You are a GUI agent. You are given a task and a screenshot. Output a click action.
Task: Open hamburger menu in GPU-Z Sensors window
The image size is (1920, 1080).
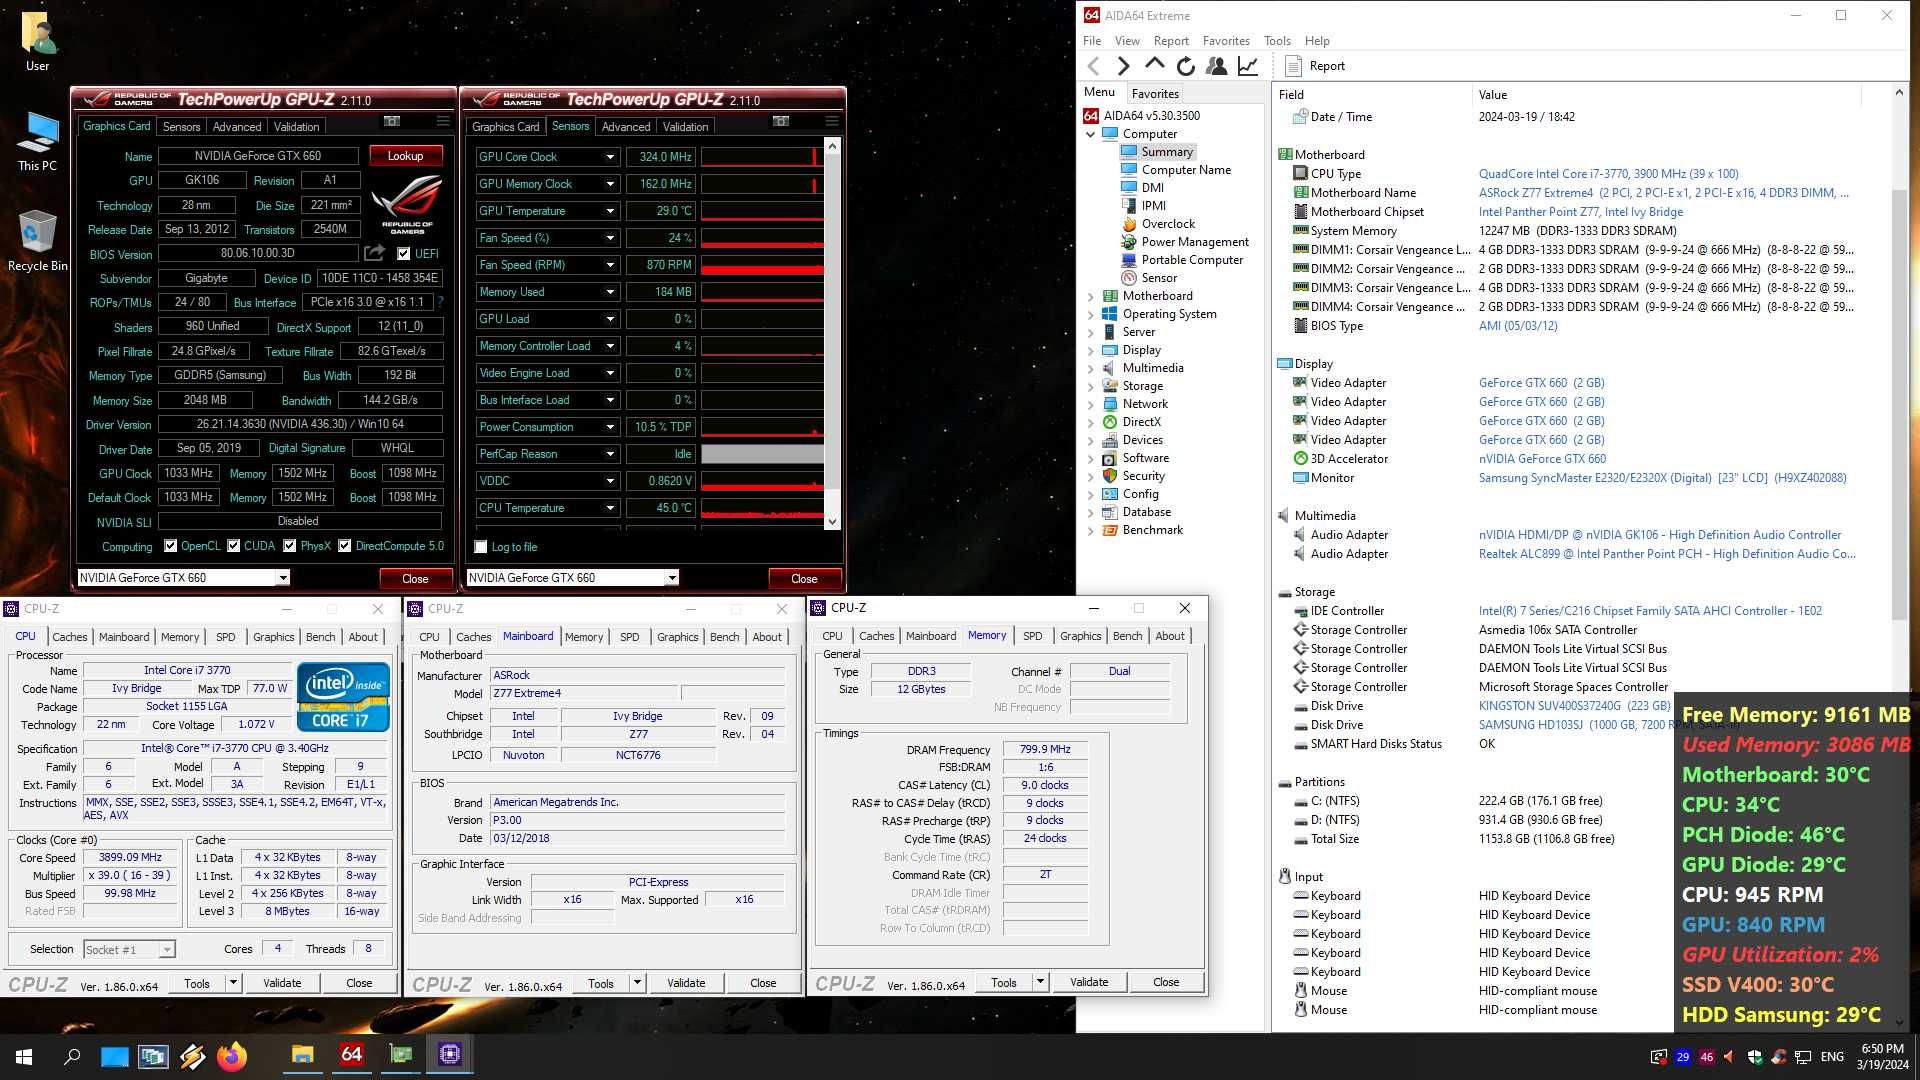coord(832,121)
